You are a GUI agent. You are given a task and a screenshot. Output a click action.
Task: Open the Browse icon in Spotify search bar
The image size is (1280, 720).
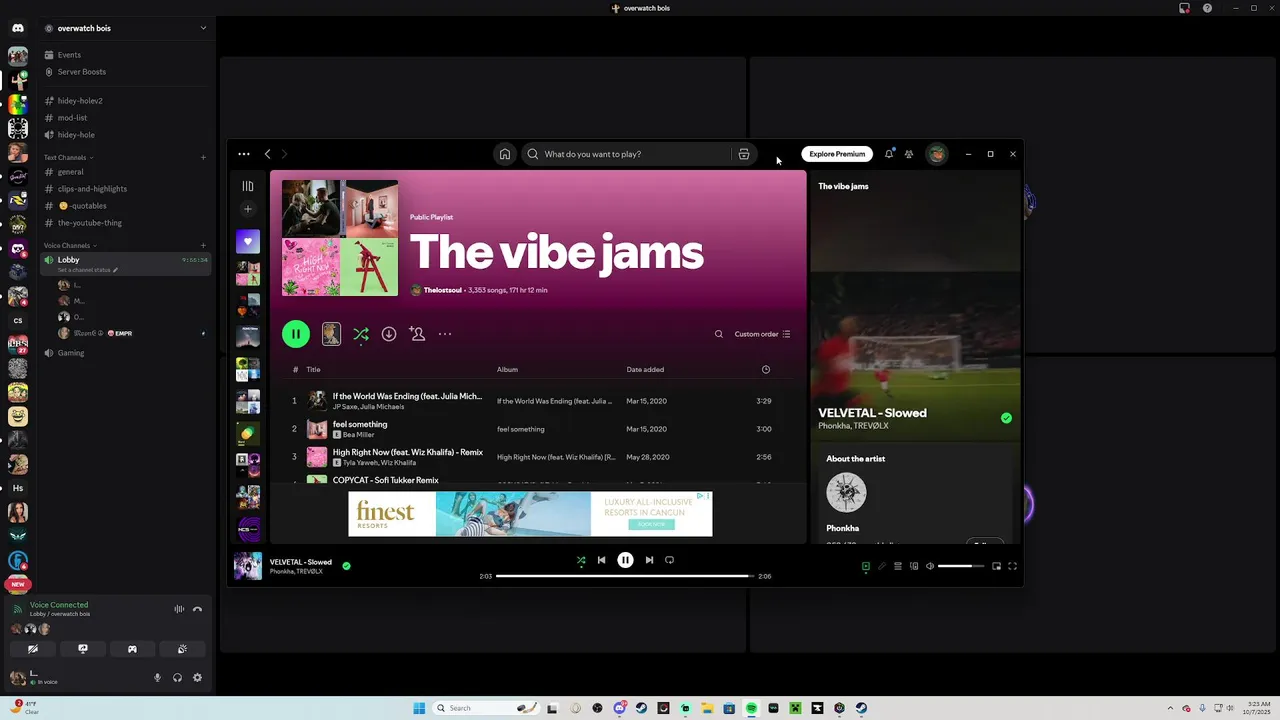(x=743, y=154)
